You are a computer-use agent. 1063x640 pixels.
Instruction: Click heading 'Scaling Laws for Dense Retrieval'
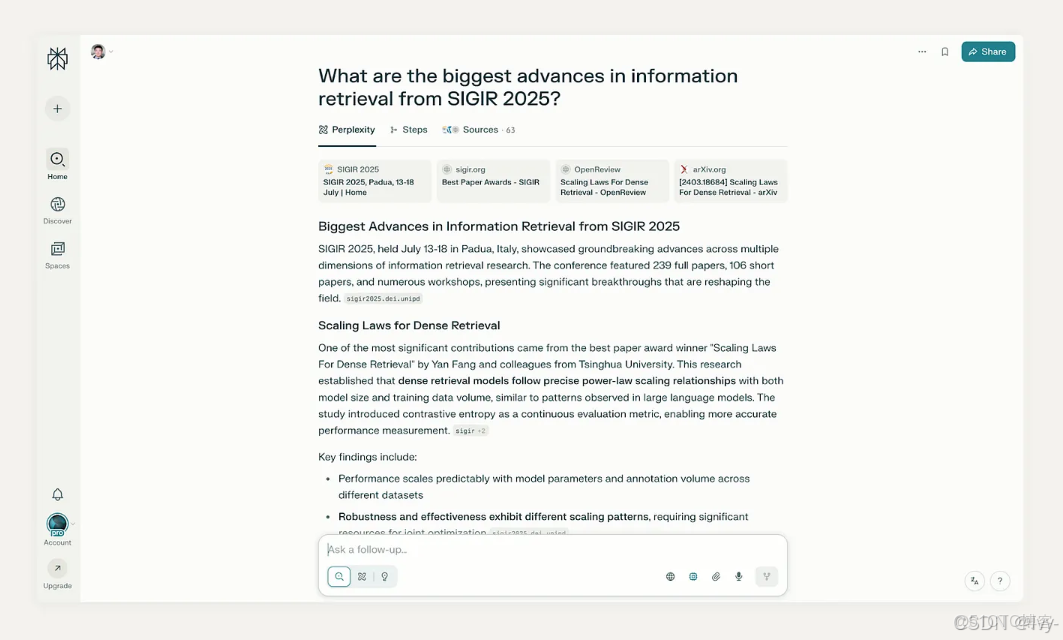pyautogui.click(x=409, y=325)
